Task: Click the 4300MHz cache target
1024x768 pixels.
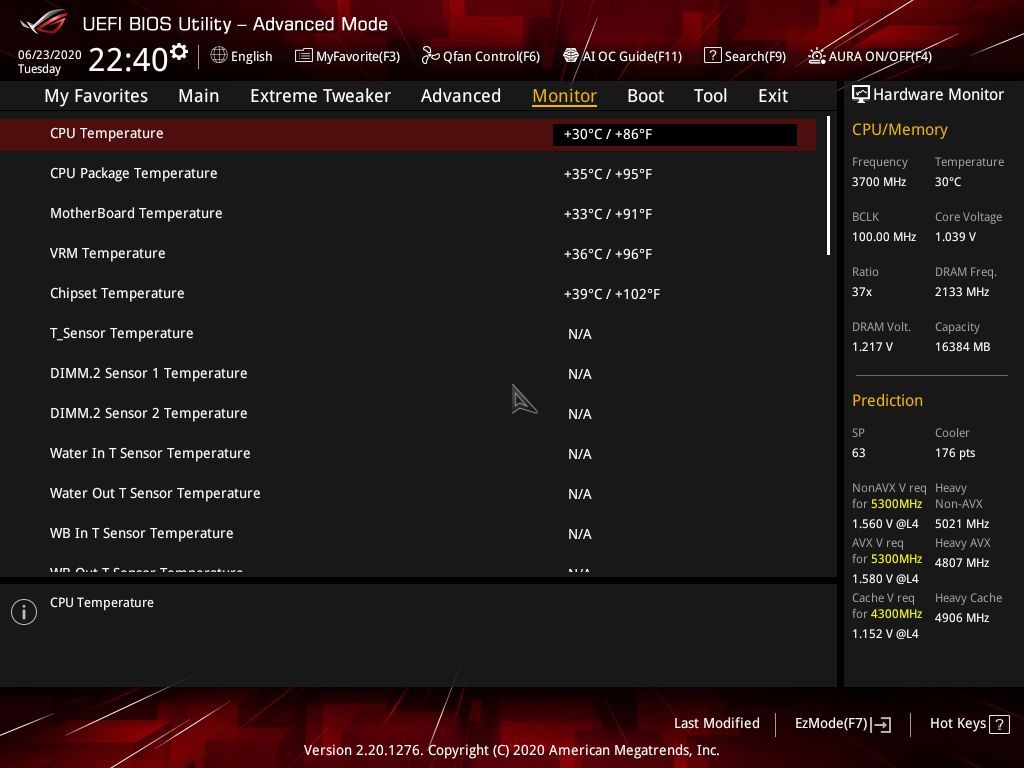Action: click(896, 614)
